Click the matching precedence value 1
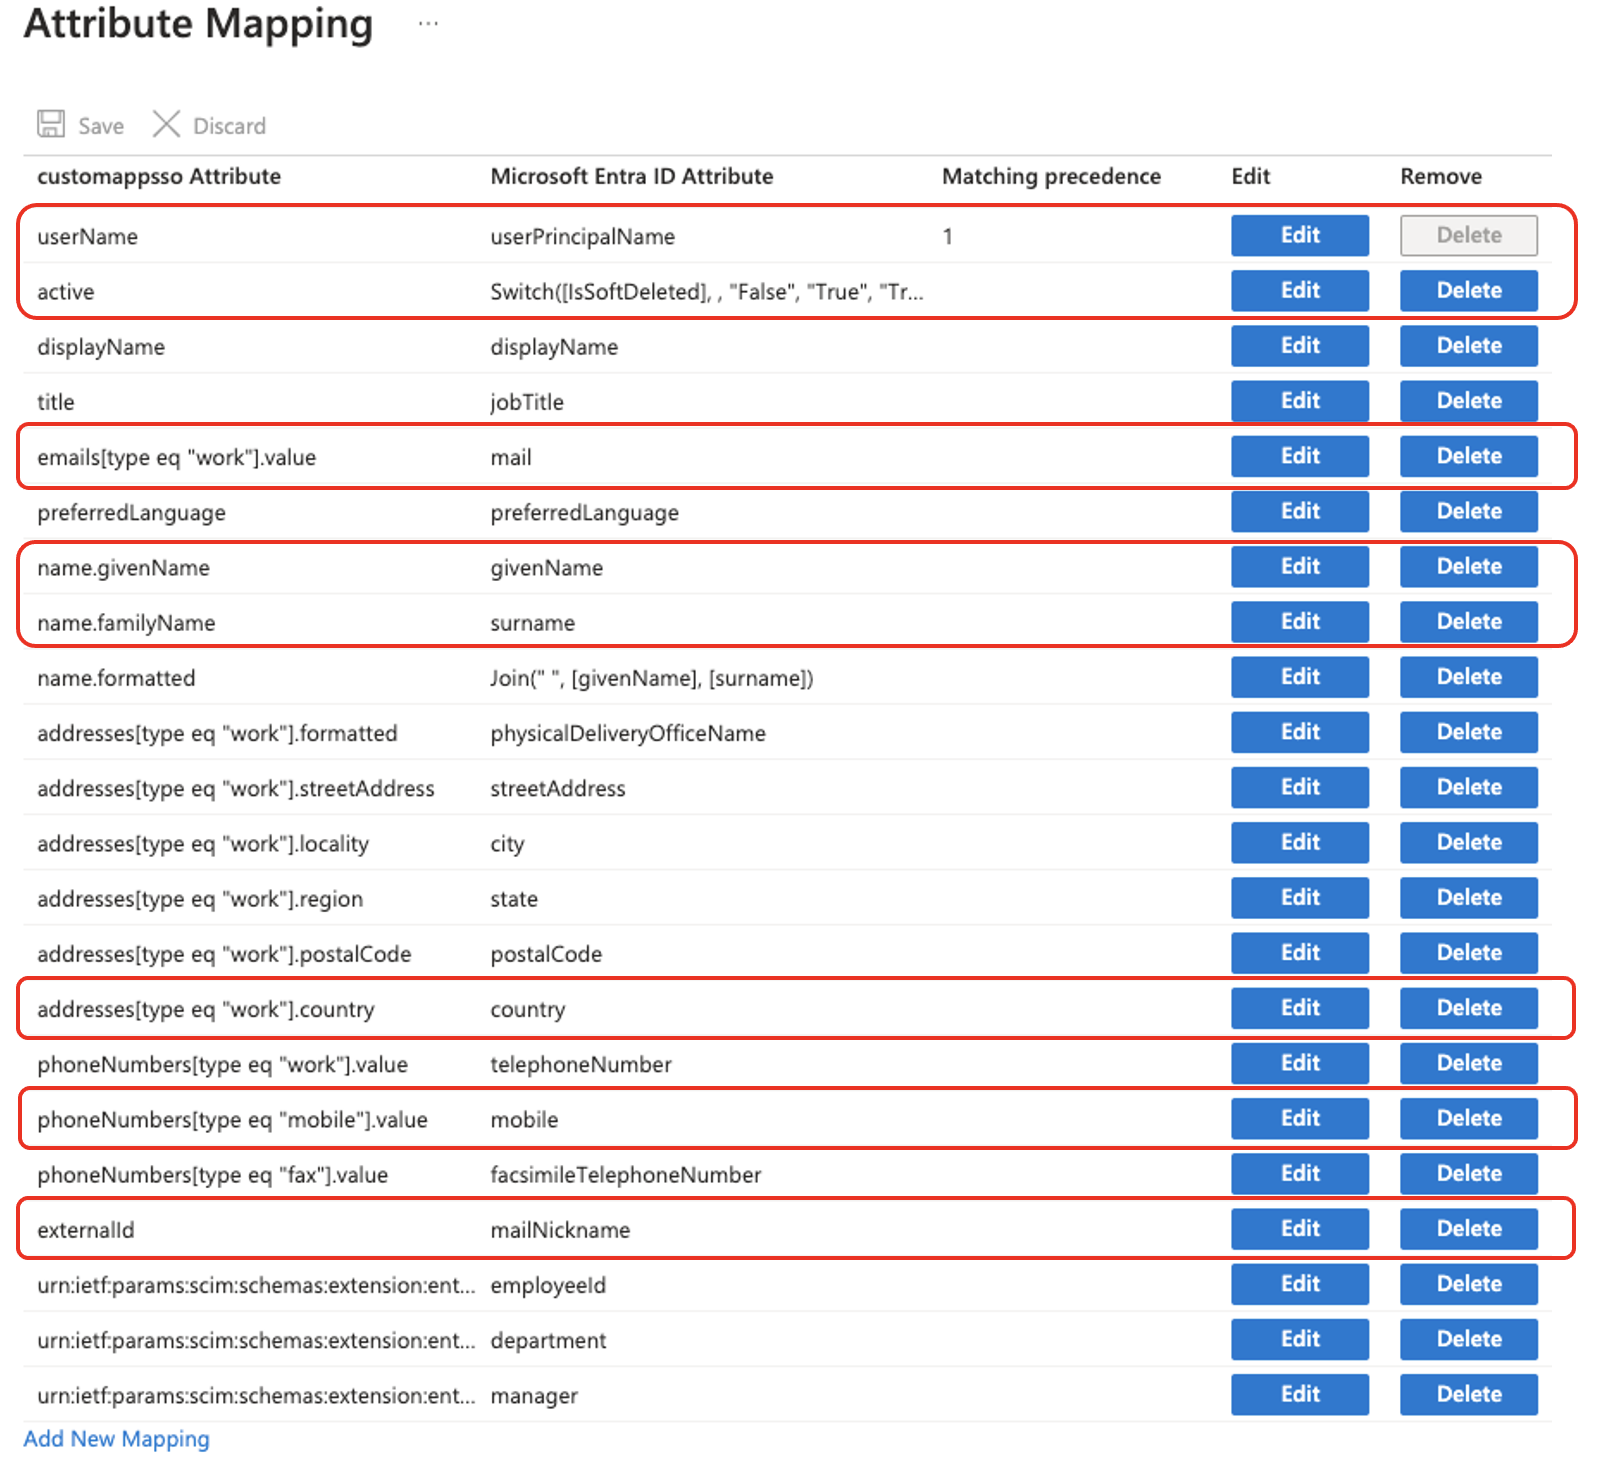 (x=947, y=237)
